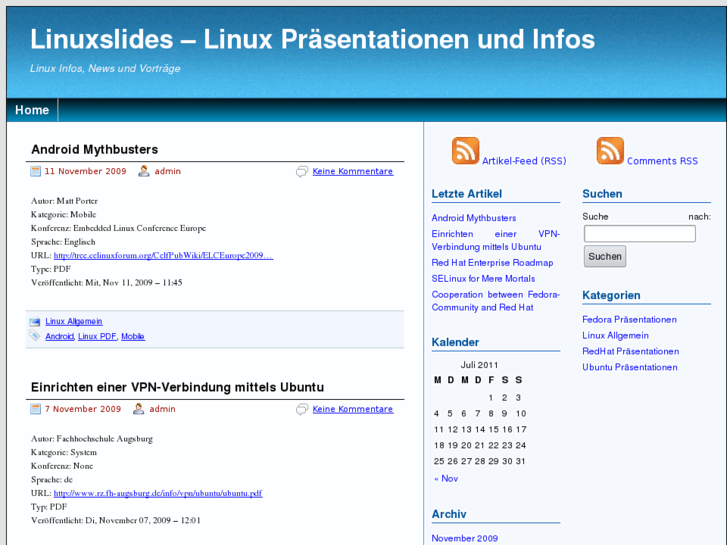
Task: Click the tagline Linux Infos, News und Vorträge
Action: pyautogui.click(x=105, y=68)
